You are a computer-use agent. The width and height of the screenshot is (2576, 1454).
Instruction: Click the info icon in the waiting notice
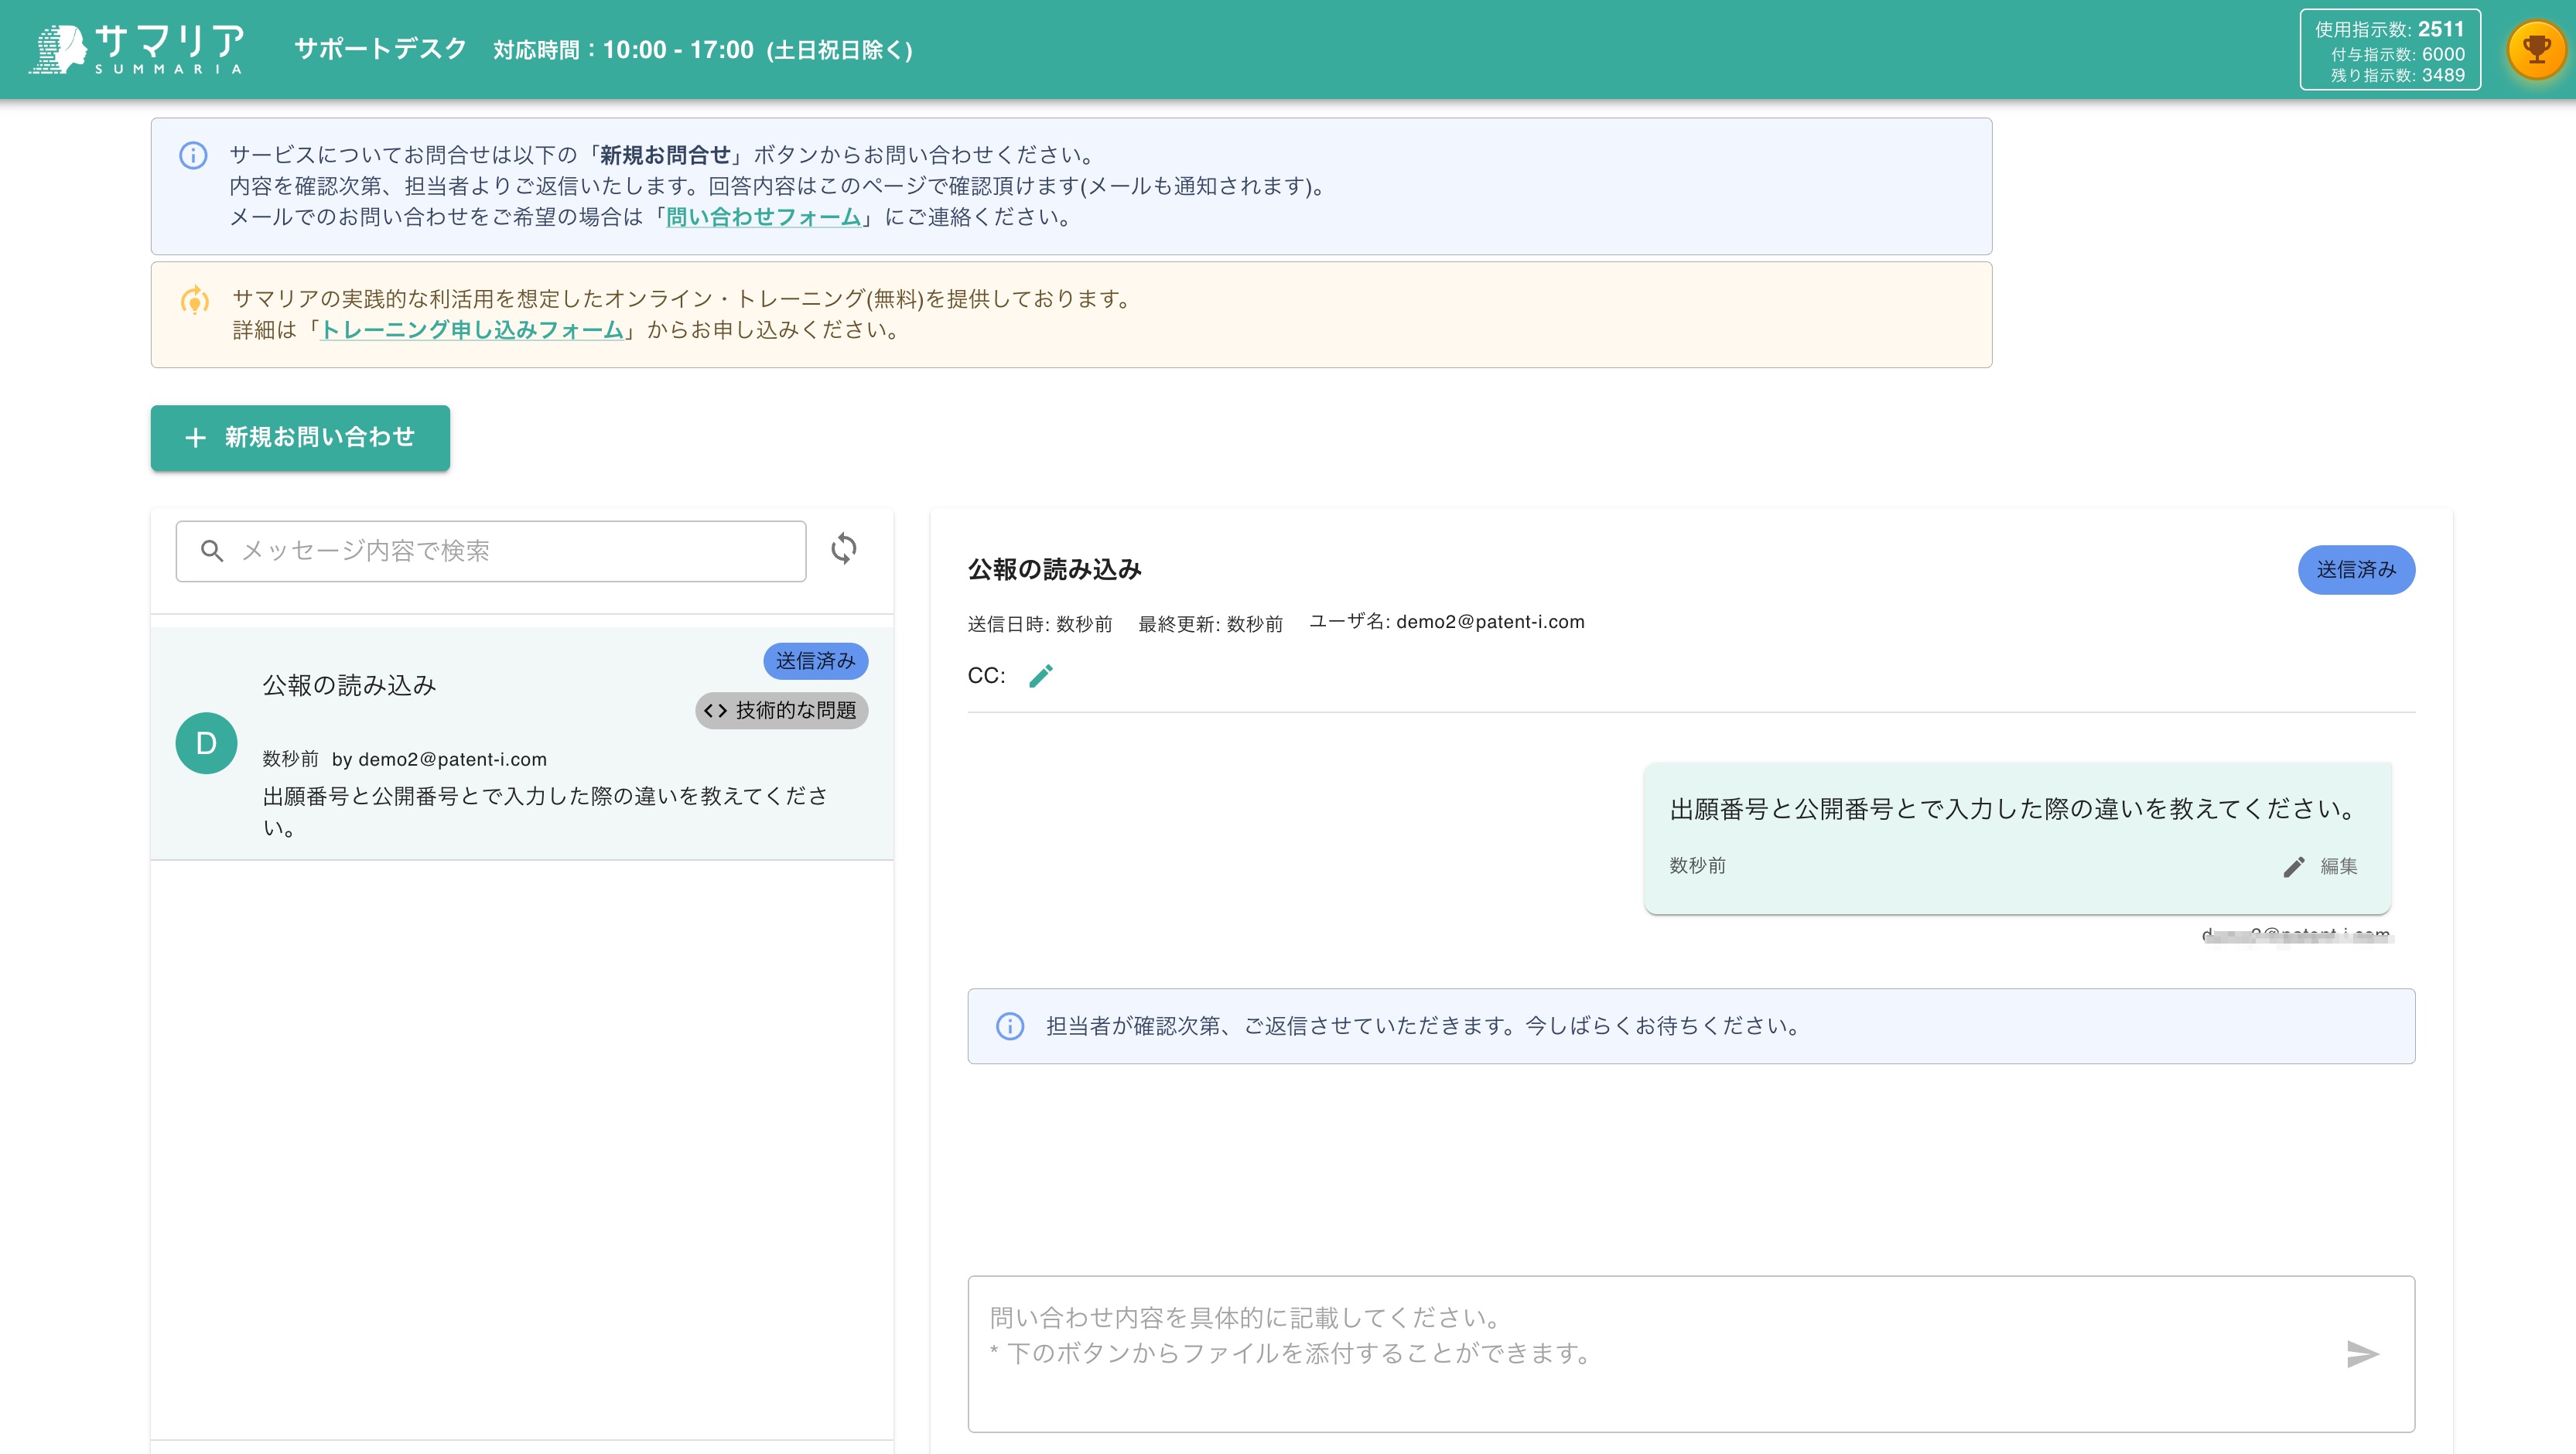[x=1010, y=1026]
